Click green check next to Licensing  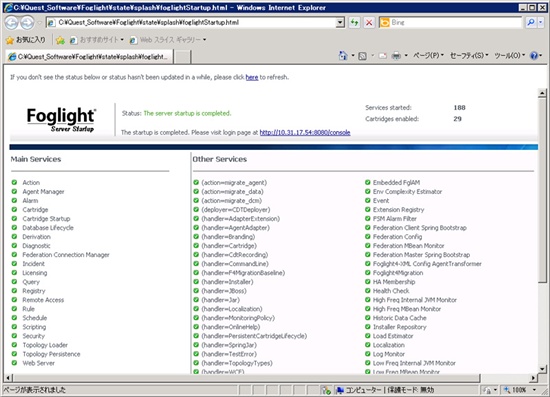(14, 272)
